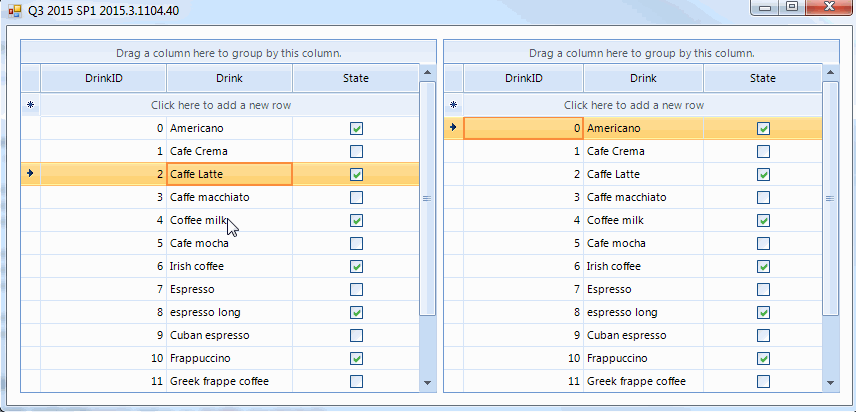Image resolution: width=856 pixels, height=412 pixels.
Task: Sort left grid by DrinkID header
Action: click(103, 78)
